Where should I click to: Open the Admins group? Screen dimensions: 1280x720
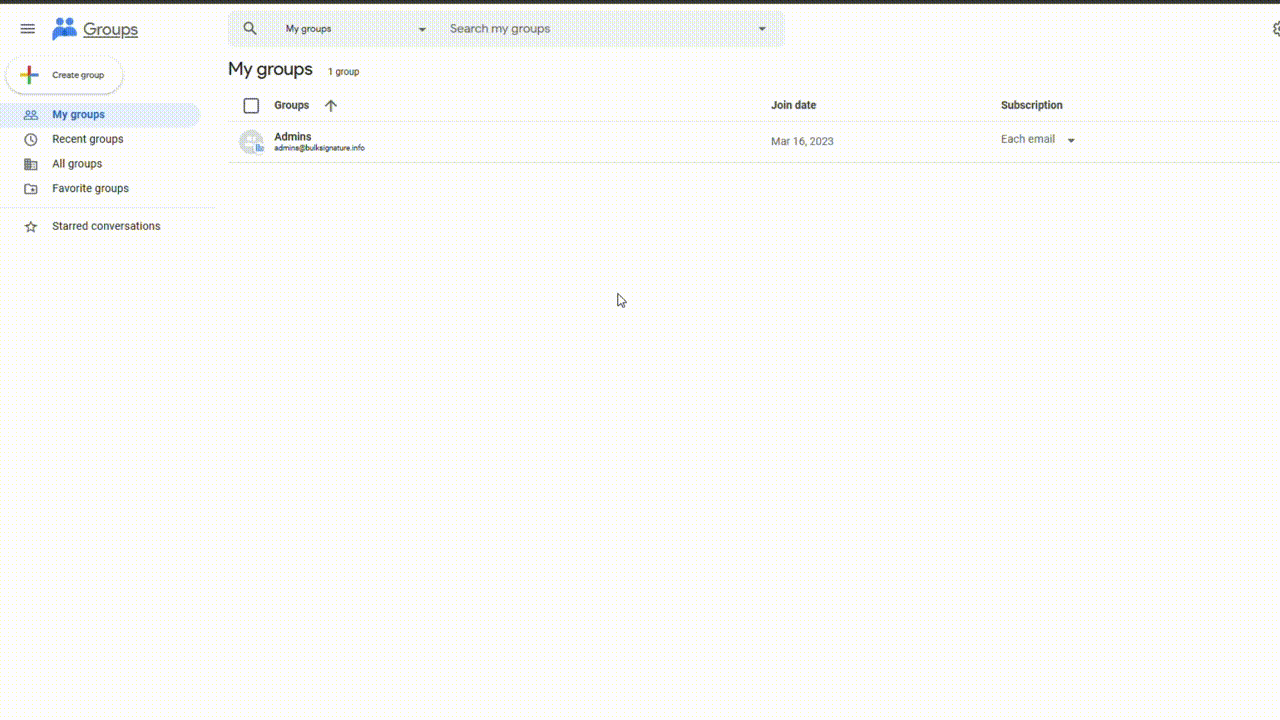tap(292, 136)
